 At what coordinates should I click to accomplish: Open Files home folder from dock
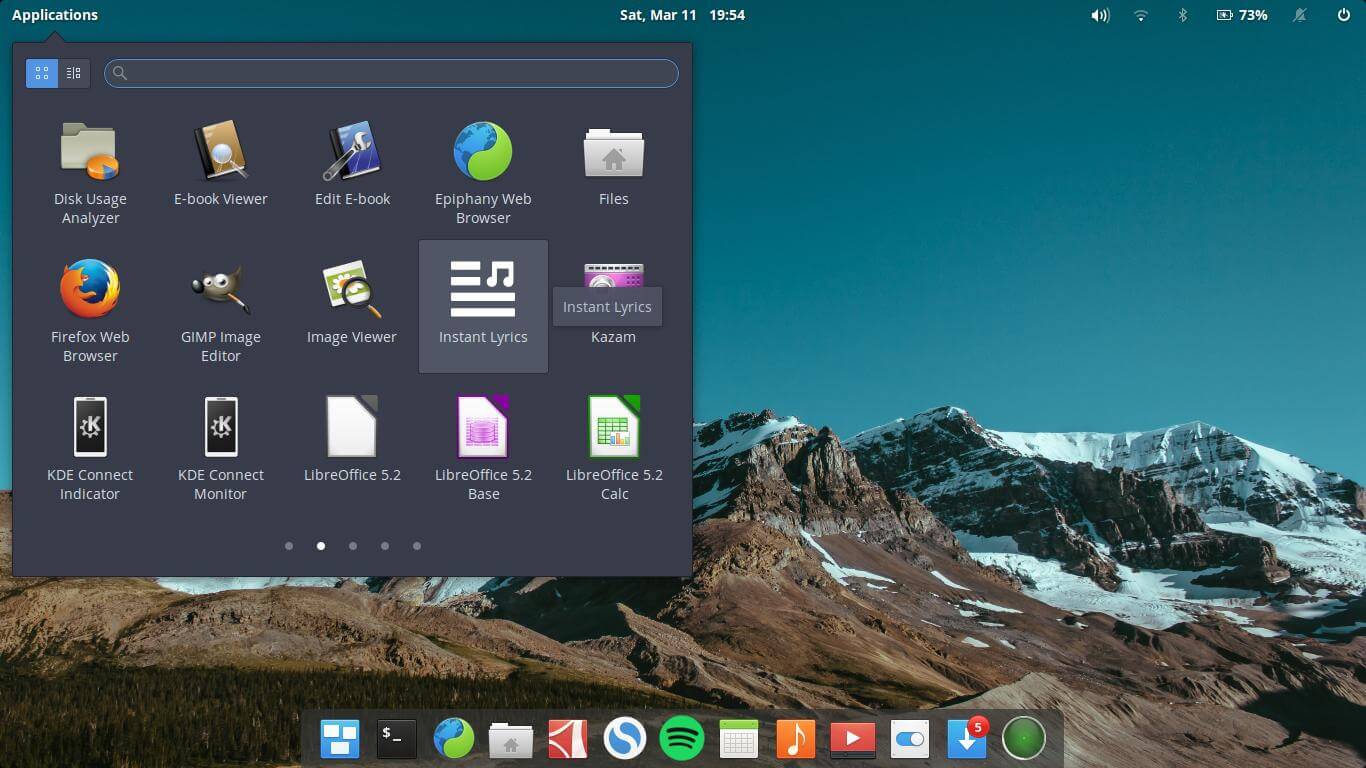[x=511, y=740]
